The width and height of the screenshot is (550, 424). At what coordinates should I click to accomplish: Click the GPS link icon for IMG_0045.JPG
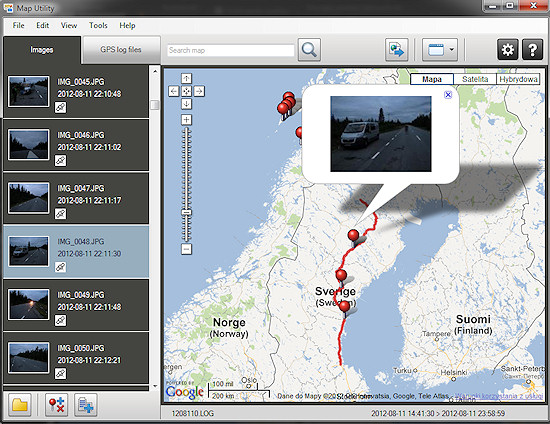pyautogui.click(x=61, y=107)
